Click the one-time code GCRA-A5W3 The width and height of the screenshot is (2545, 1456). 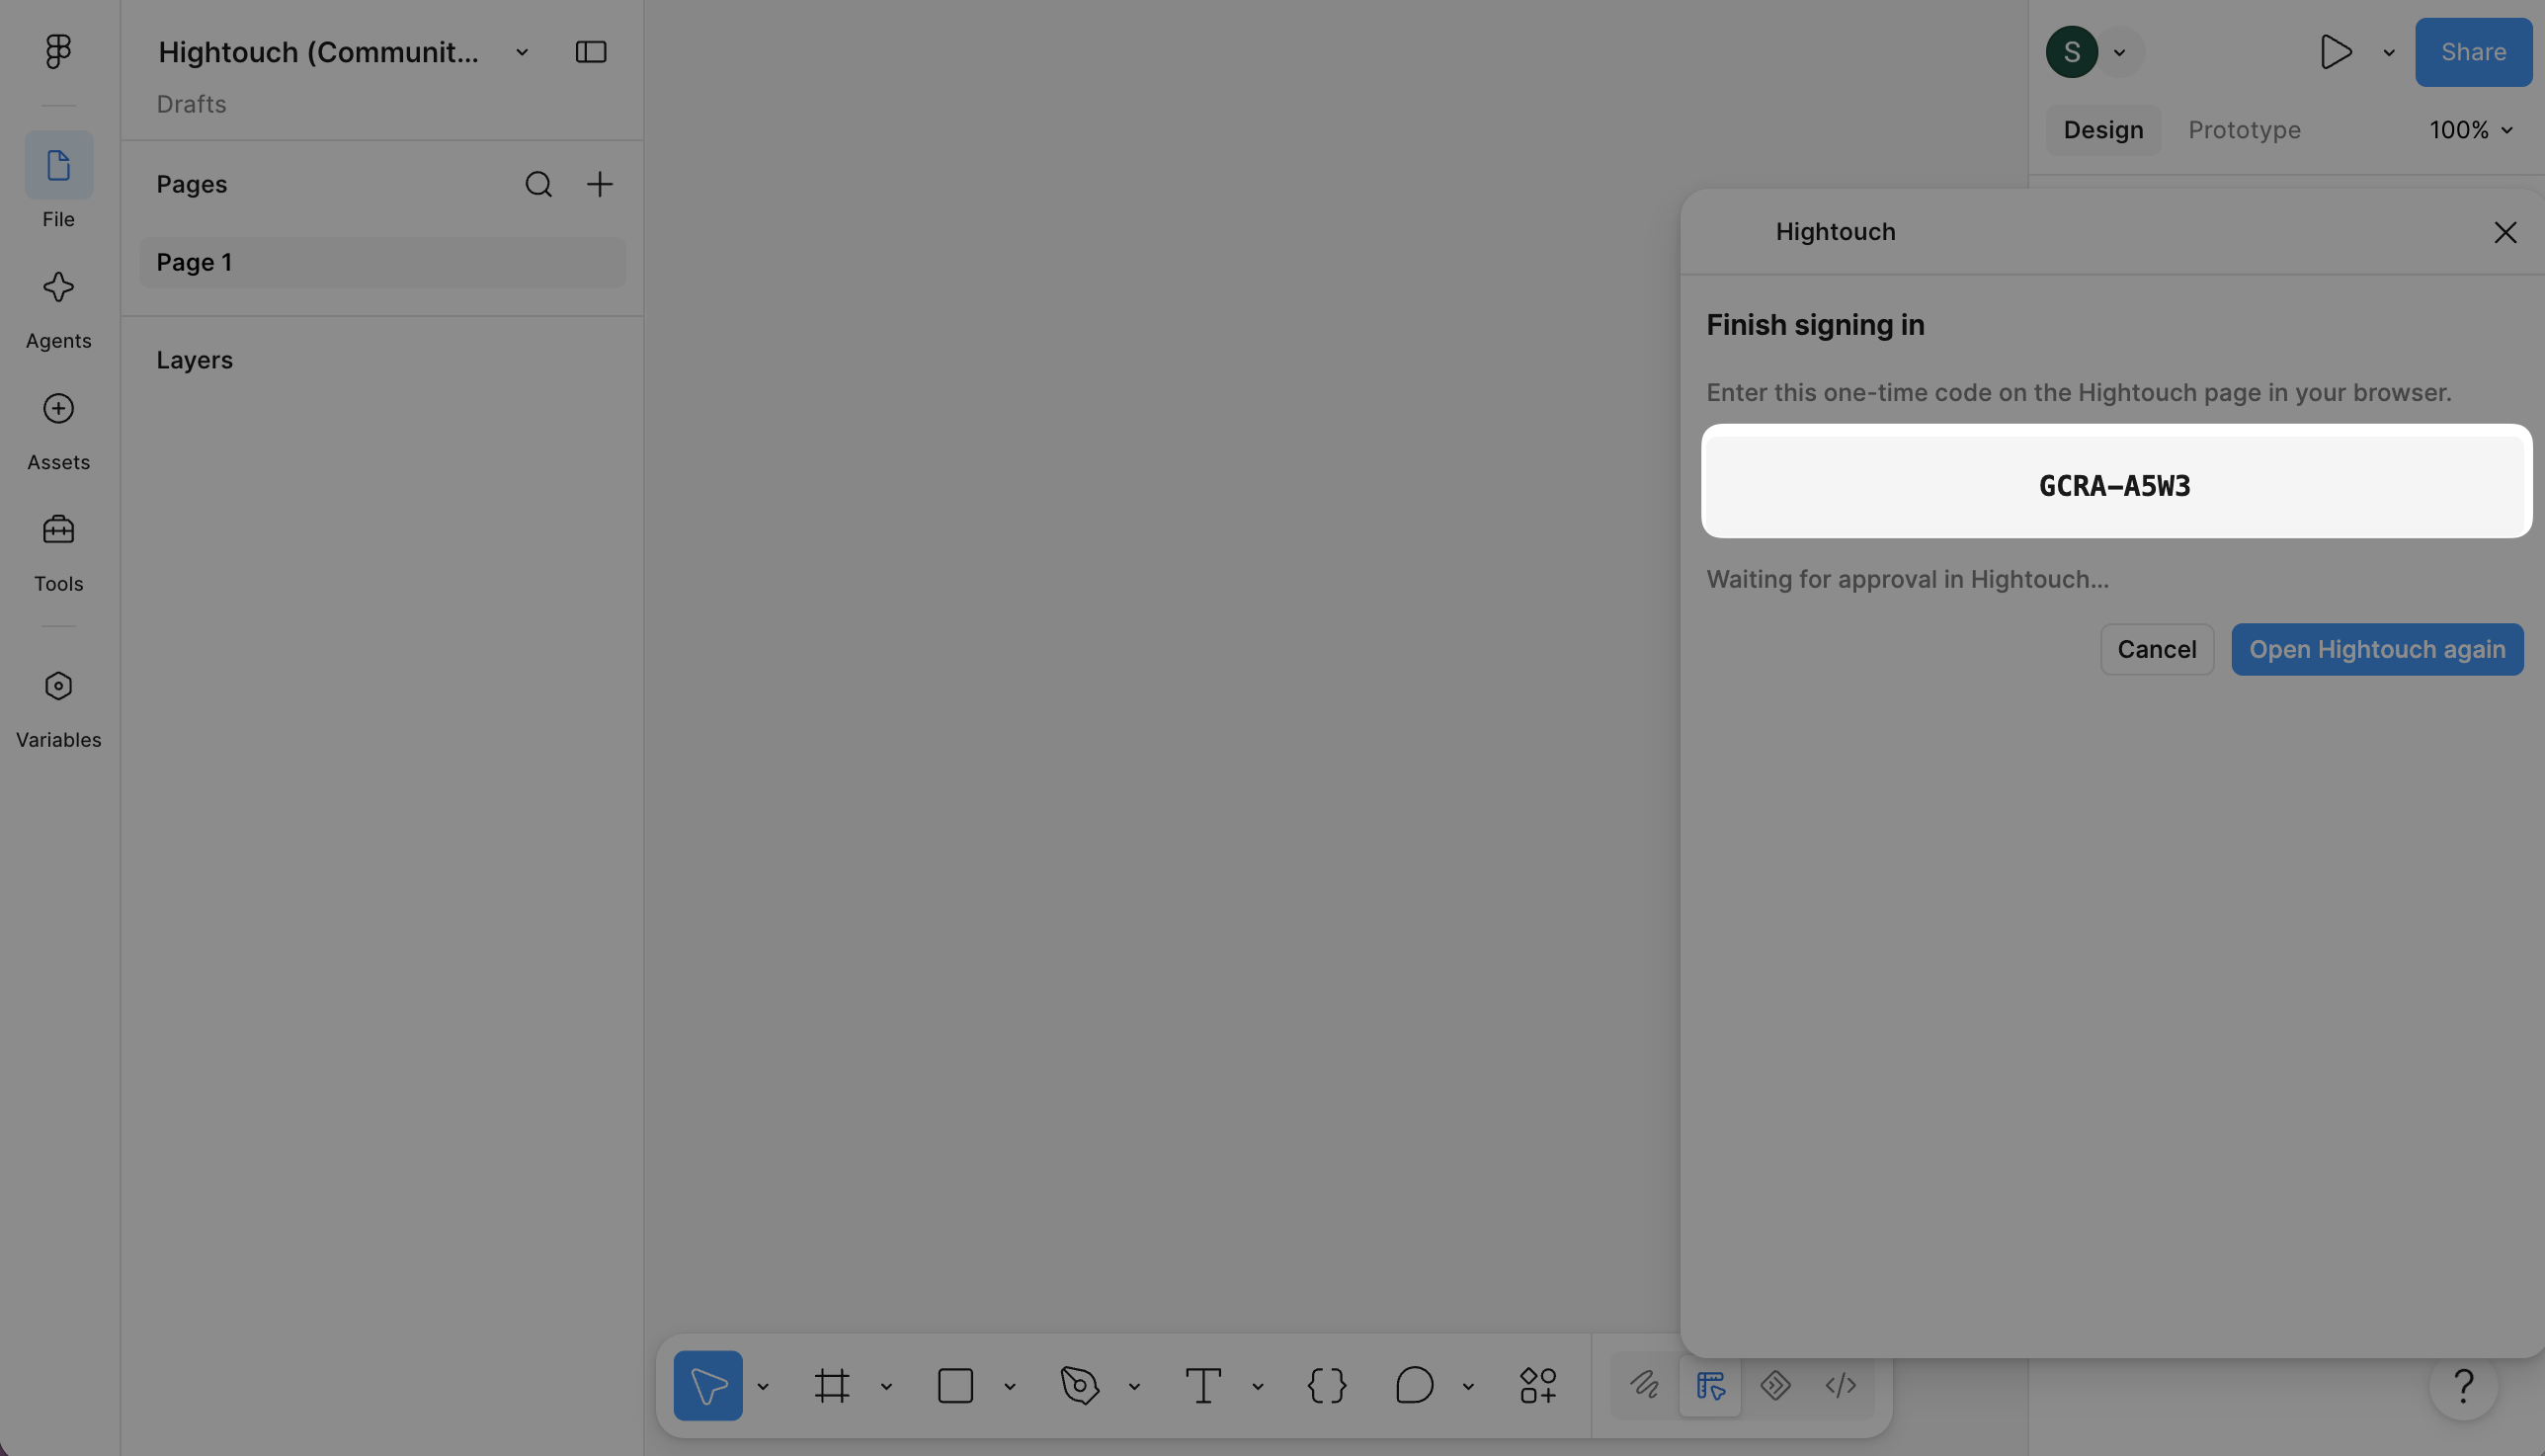pyautogui.click(x=2115, y=486)
